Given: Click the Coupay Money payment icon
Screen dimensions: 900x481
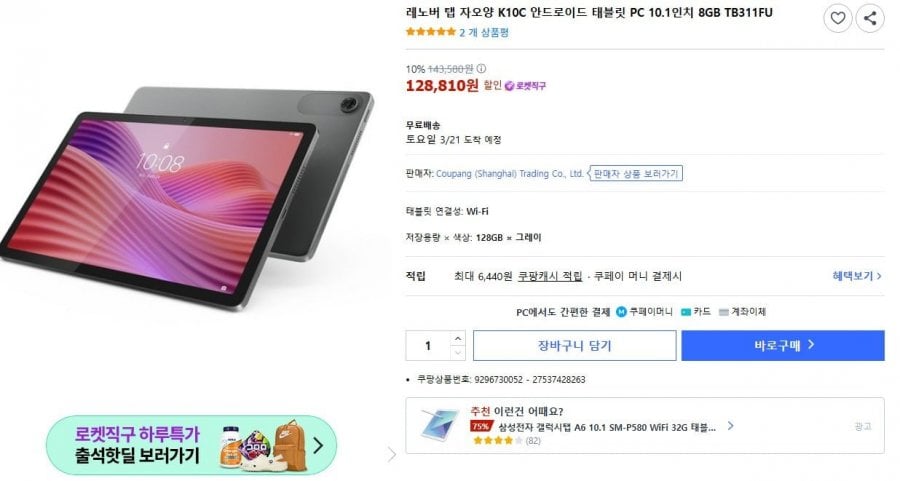Looking at the screenshot, I should [x=621, y=312].
